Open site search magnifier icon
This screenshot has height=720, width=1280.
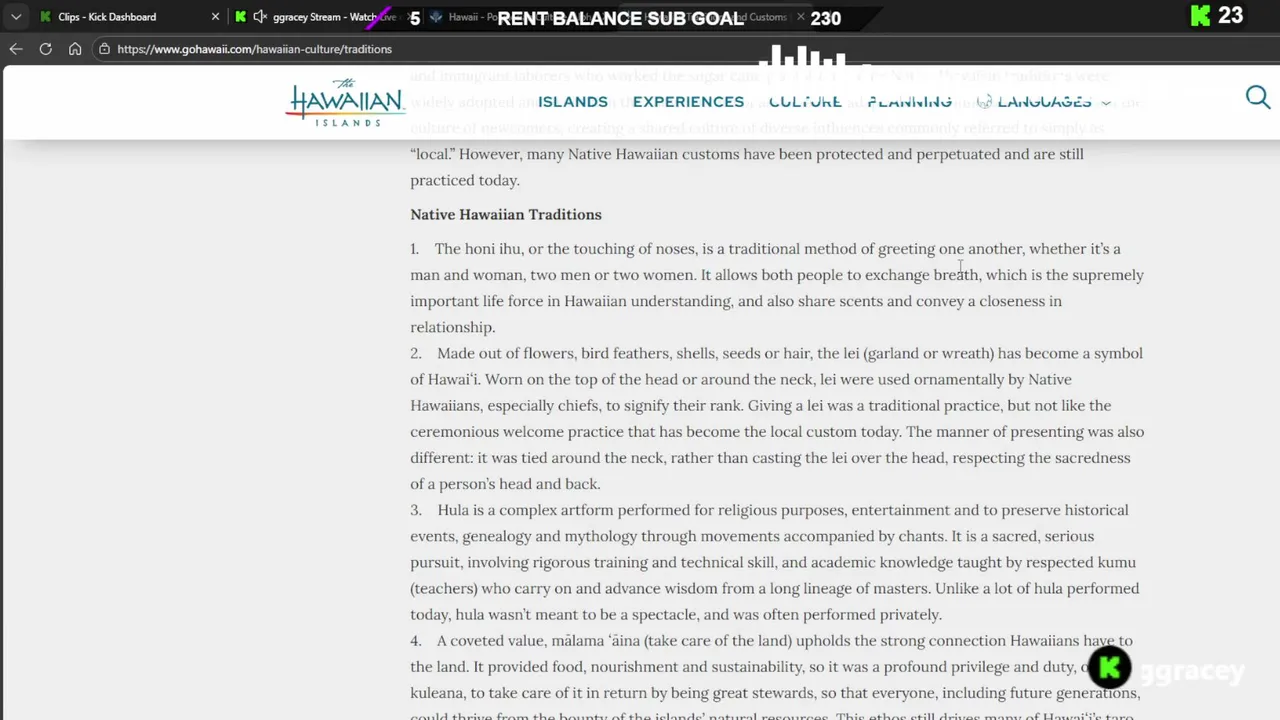pyautogui.click(x=1258, y=97)
